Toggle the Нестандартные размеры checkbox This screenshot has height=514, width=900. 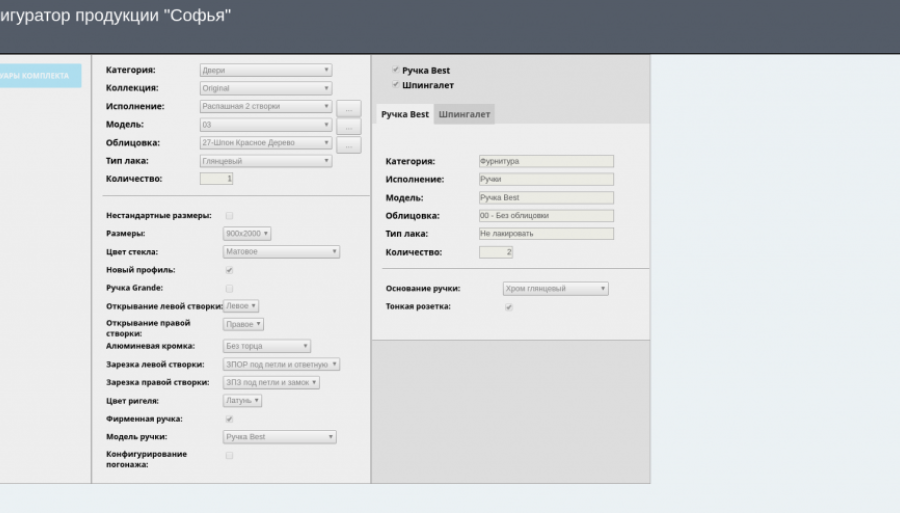click(x=230, y=215)
